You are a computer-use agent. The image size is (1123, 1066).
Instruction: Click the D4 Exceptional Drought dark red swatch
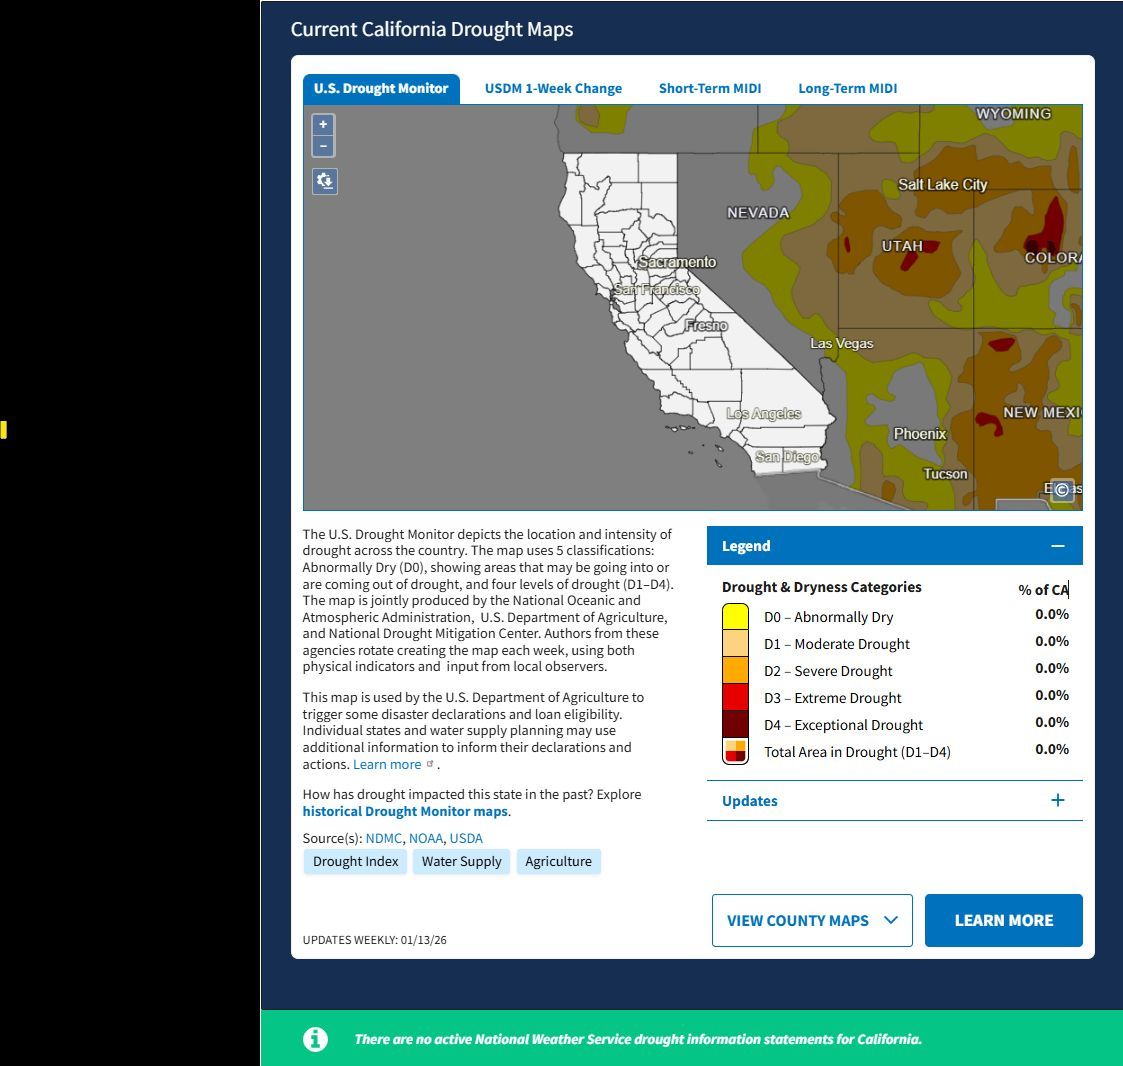pyautogui.click(x=736, y=724)
